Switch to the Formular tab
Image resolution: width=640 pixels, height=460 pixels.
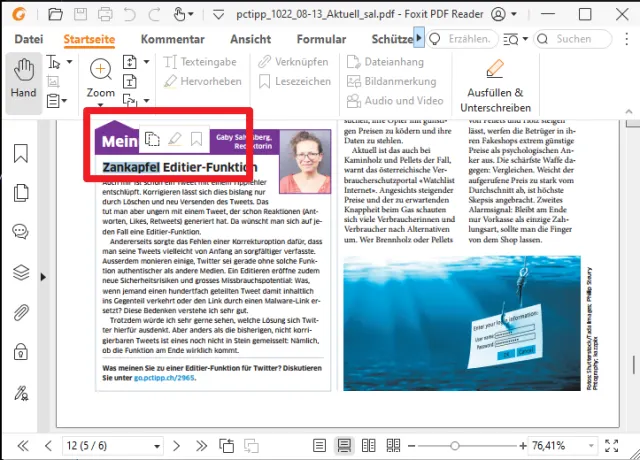(321, 39)
